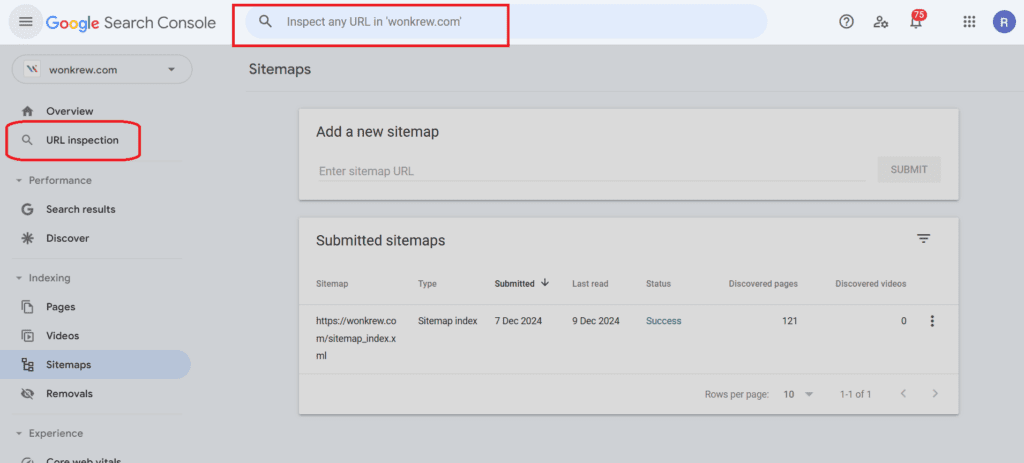Open Removals in the sidebar
1024x463 pixels.
(69, 394)
